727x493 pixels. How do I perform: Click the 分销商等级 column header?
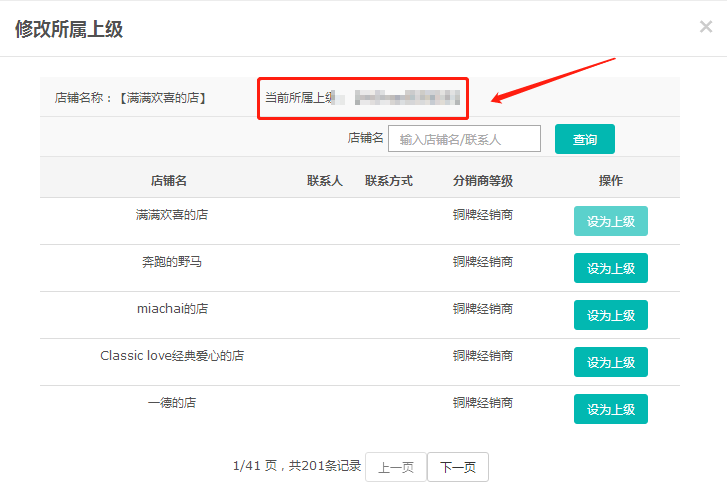(x=483, y=181)
